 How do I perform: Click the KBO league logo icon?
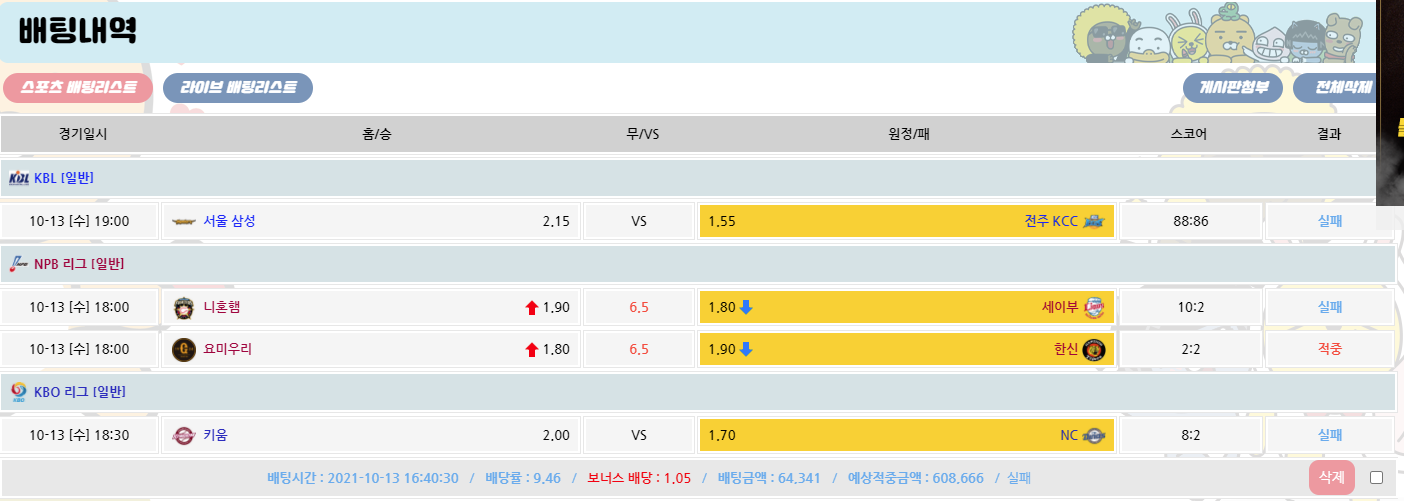[x=19, y=392]
